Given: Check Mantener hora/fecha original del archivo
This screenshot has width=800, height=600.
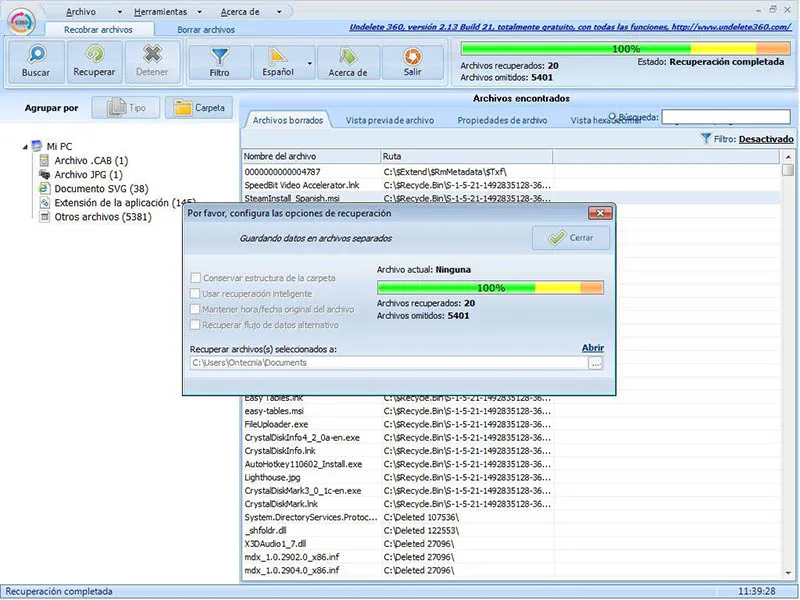Looking at the screenshot, I should point(195,309).
